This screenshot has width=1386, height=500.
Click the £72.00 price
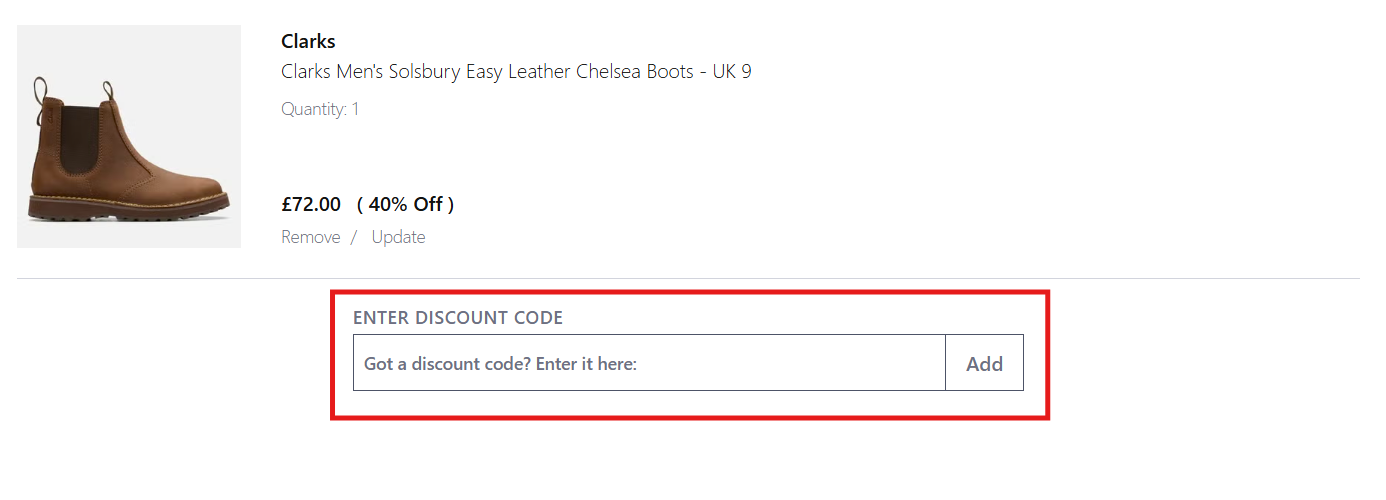click(x=311, y=204)
